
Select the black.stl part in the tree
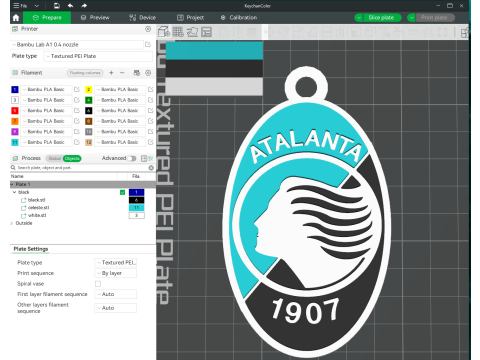(36, 200)
